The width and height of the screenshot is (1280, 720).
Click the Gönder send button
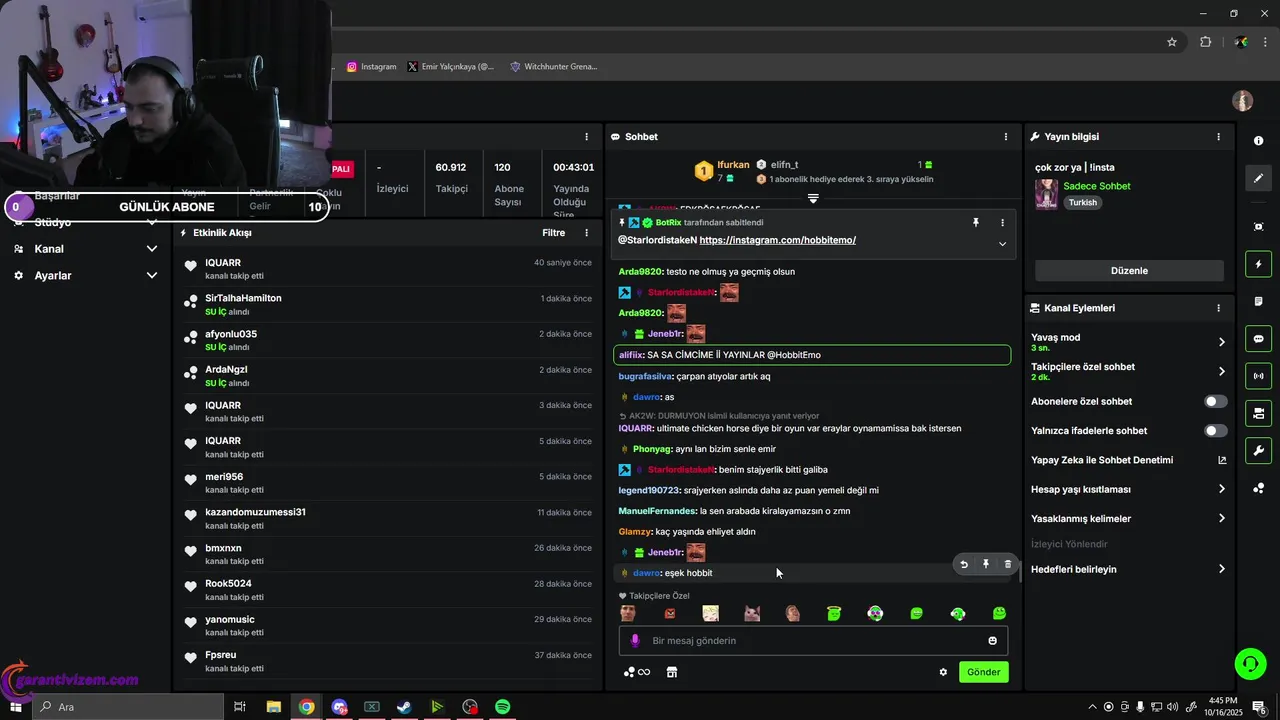pyautogui.click(x=983, y=672)
